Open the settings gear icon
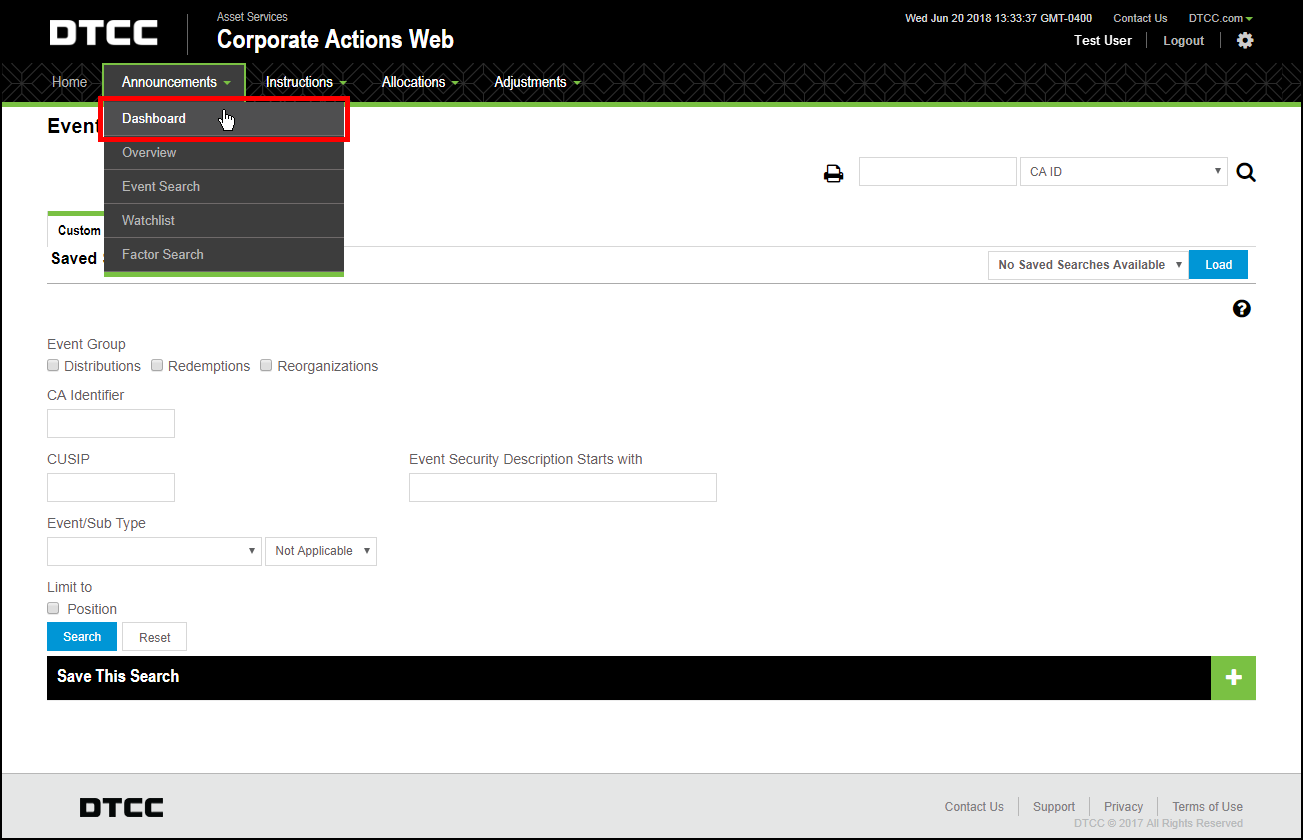 click(x=1244, y=41)
